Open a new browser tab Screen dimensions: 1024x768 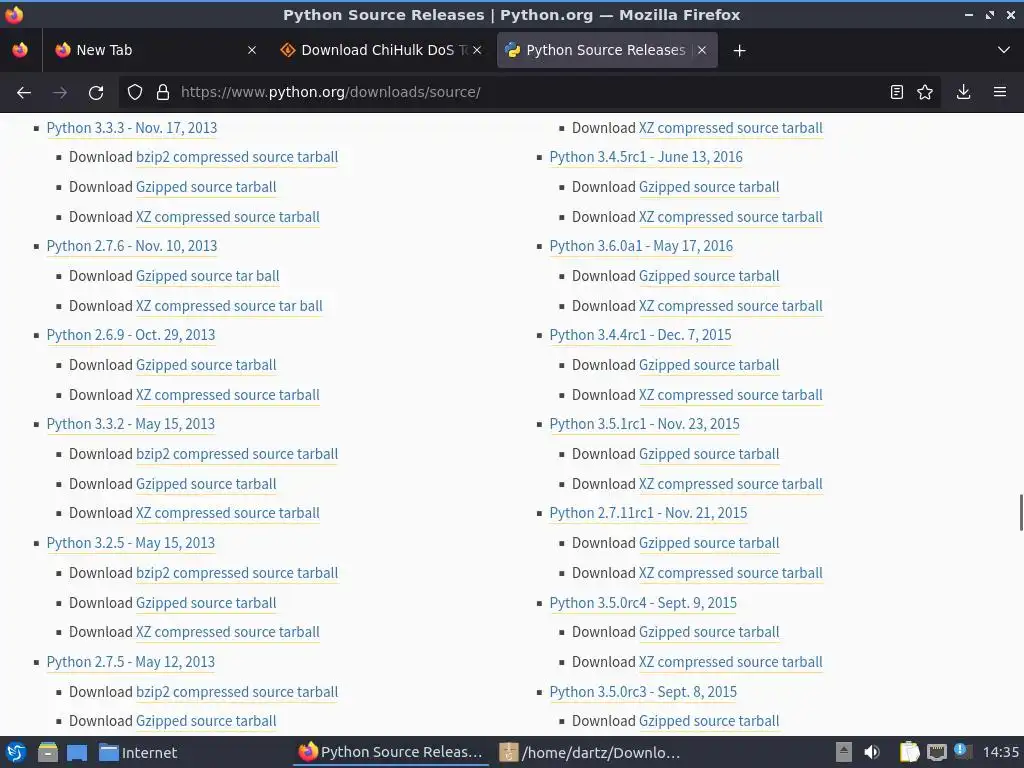739,50
